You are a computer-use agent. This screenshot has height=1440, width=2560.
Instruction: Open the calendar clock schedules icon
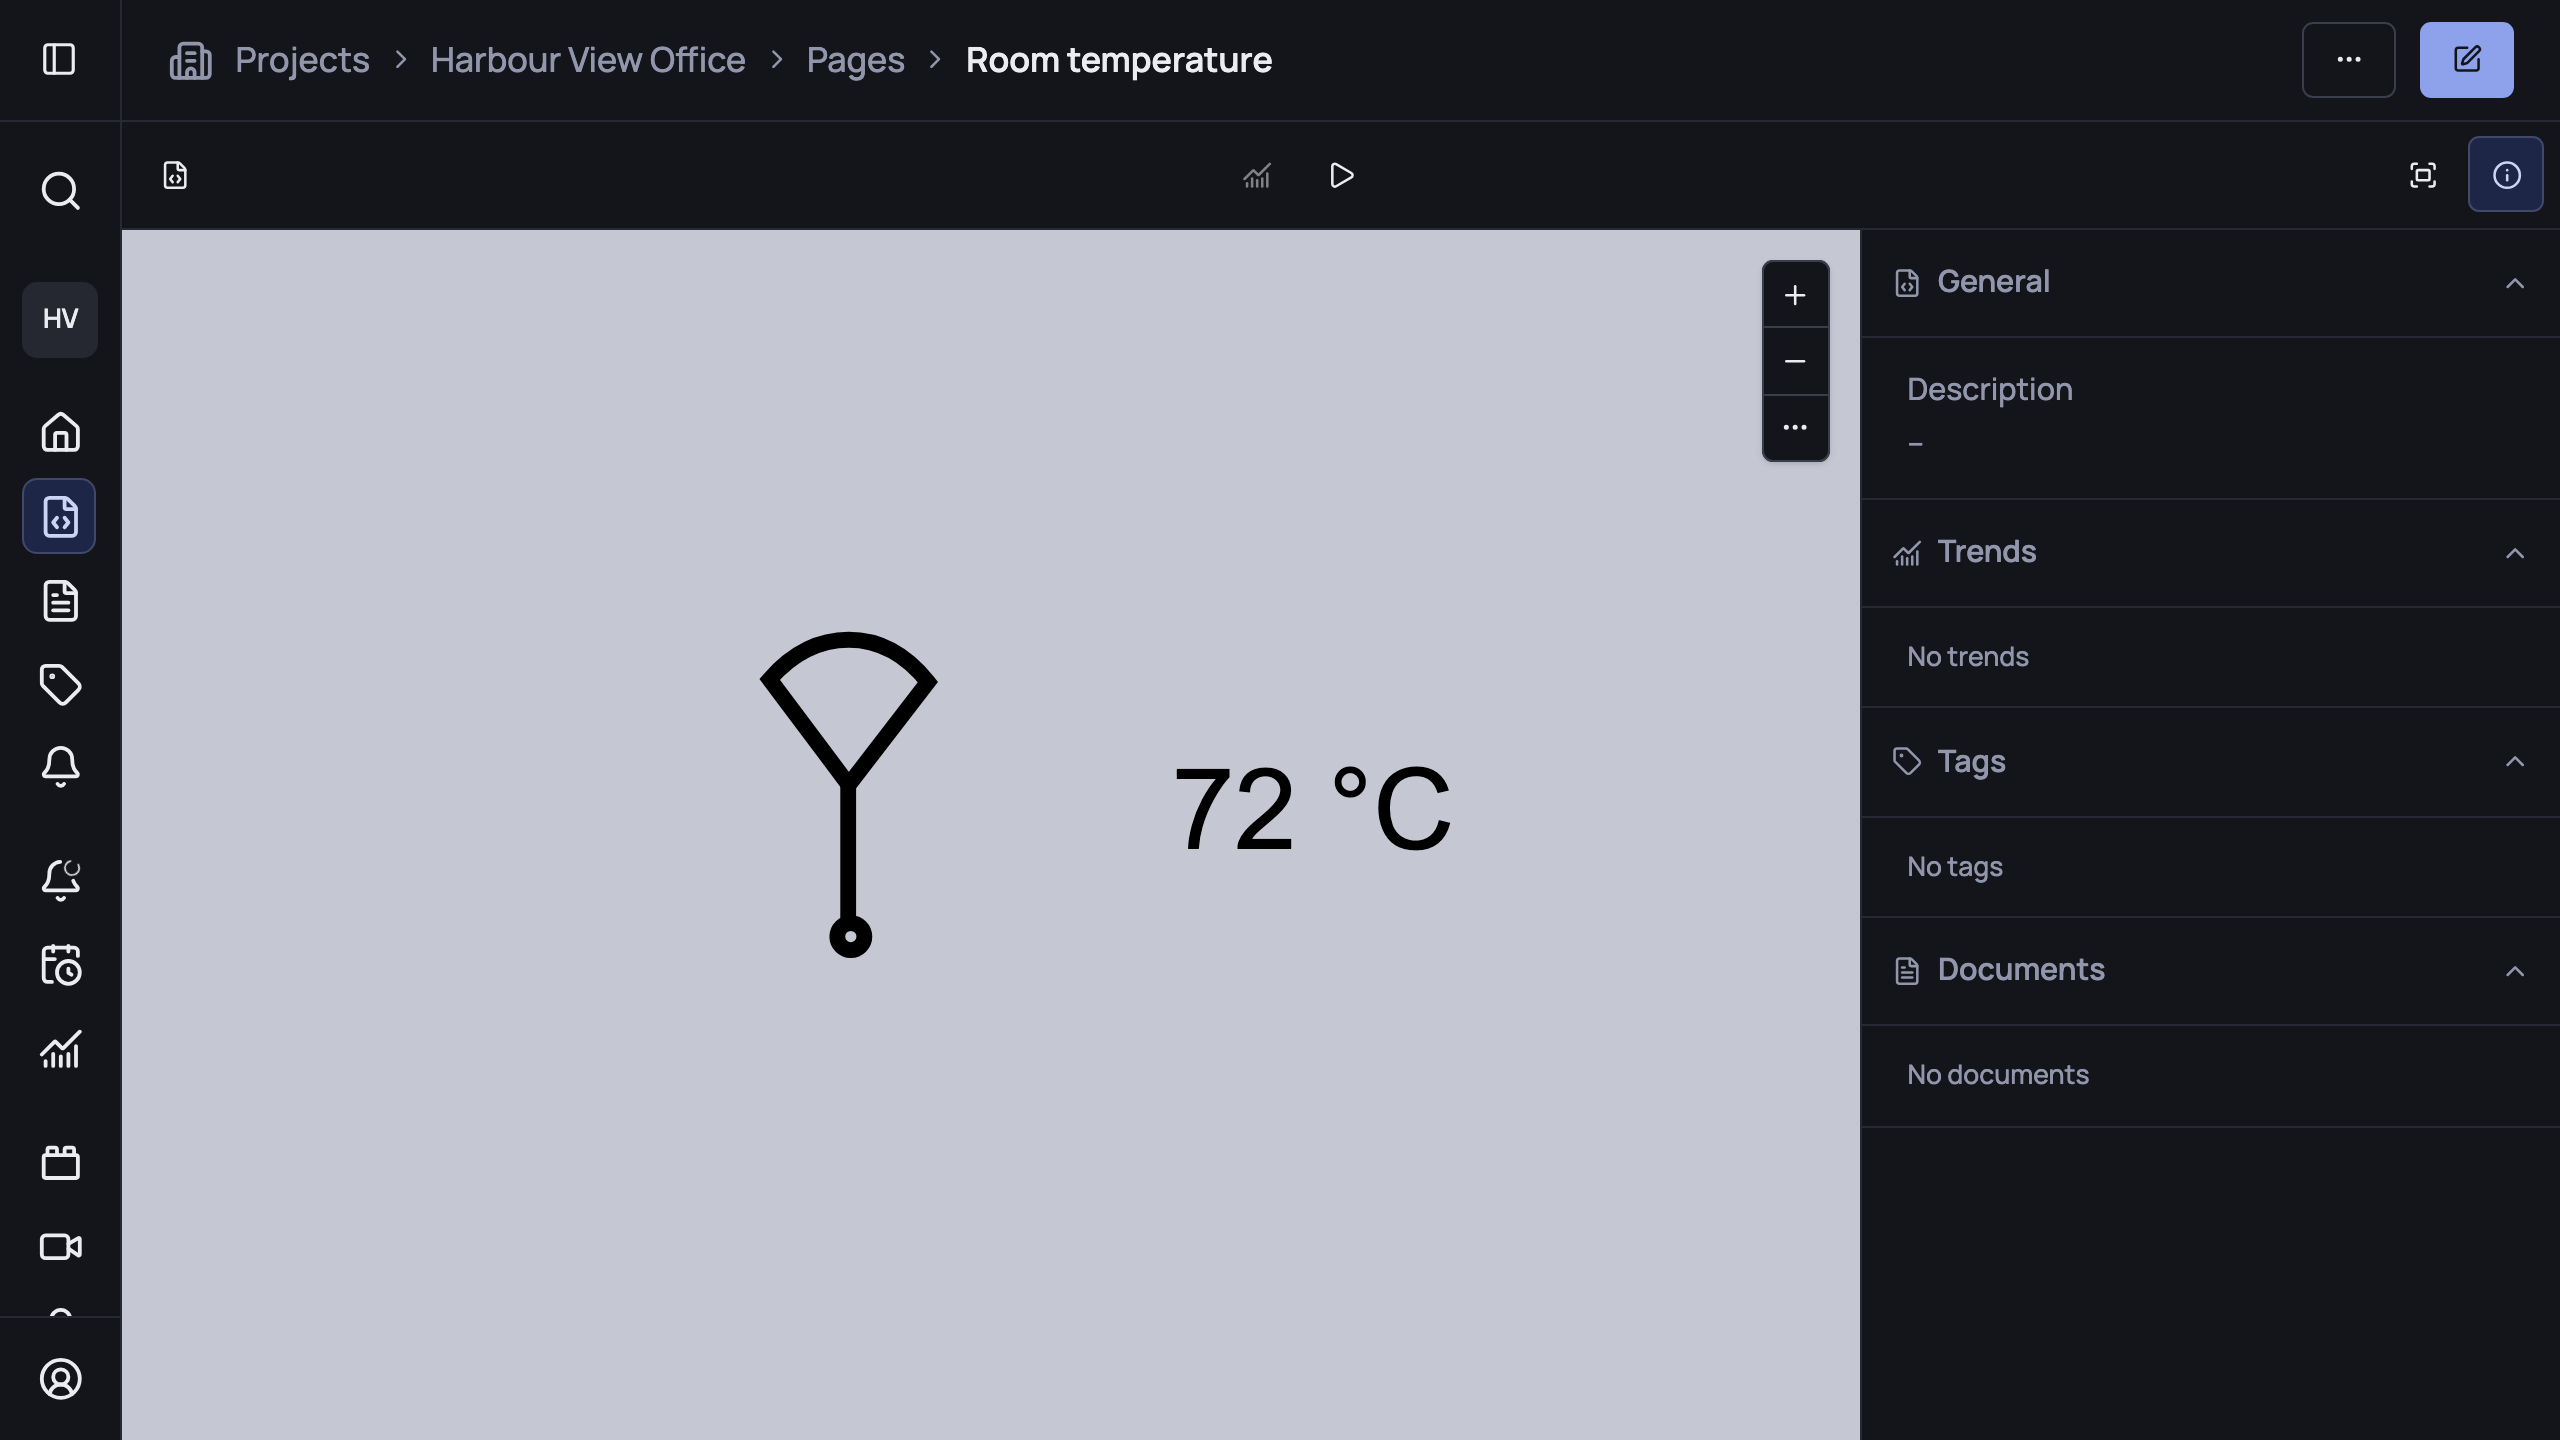[x=60, y=965]
